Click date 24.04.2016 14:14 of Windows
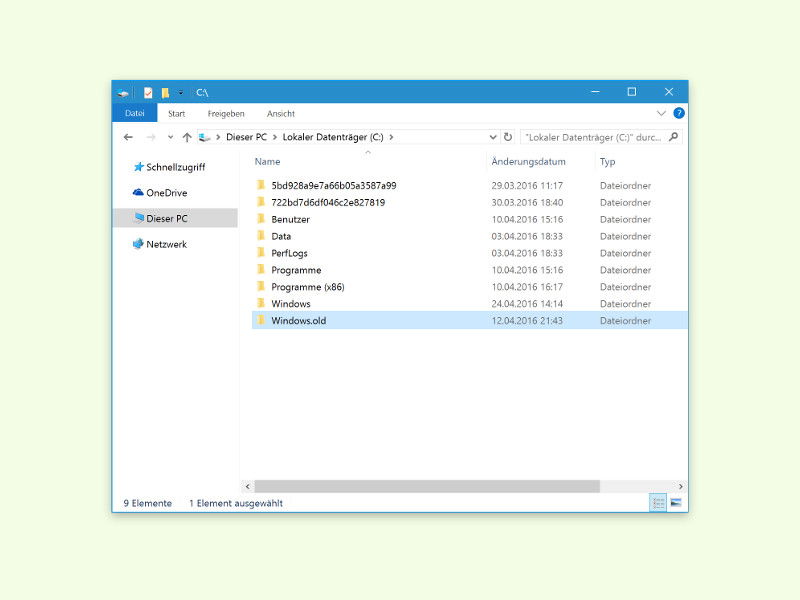 [x=527, y=304]
